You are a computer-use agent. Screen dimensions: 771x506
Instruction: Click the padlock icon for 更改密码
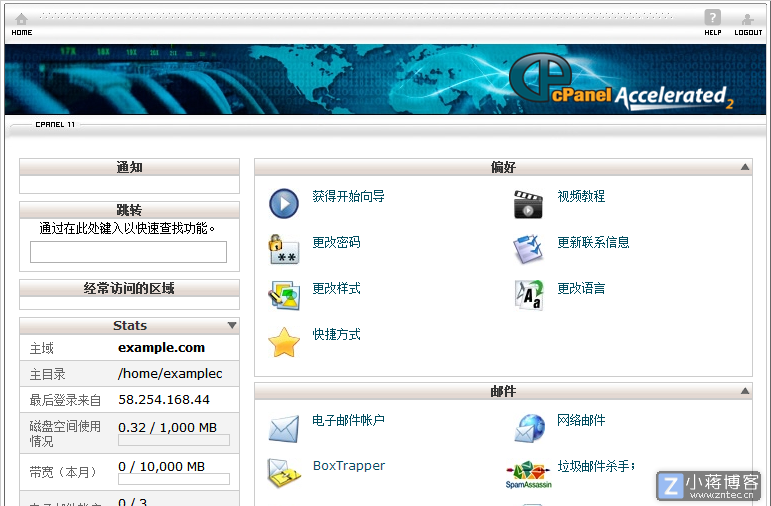click(284, 249)
